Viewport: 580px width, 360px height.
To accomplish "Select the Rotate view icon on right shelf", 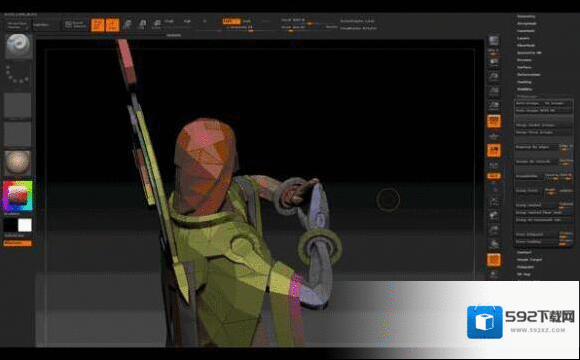I will click(x=494, y=244).
